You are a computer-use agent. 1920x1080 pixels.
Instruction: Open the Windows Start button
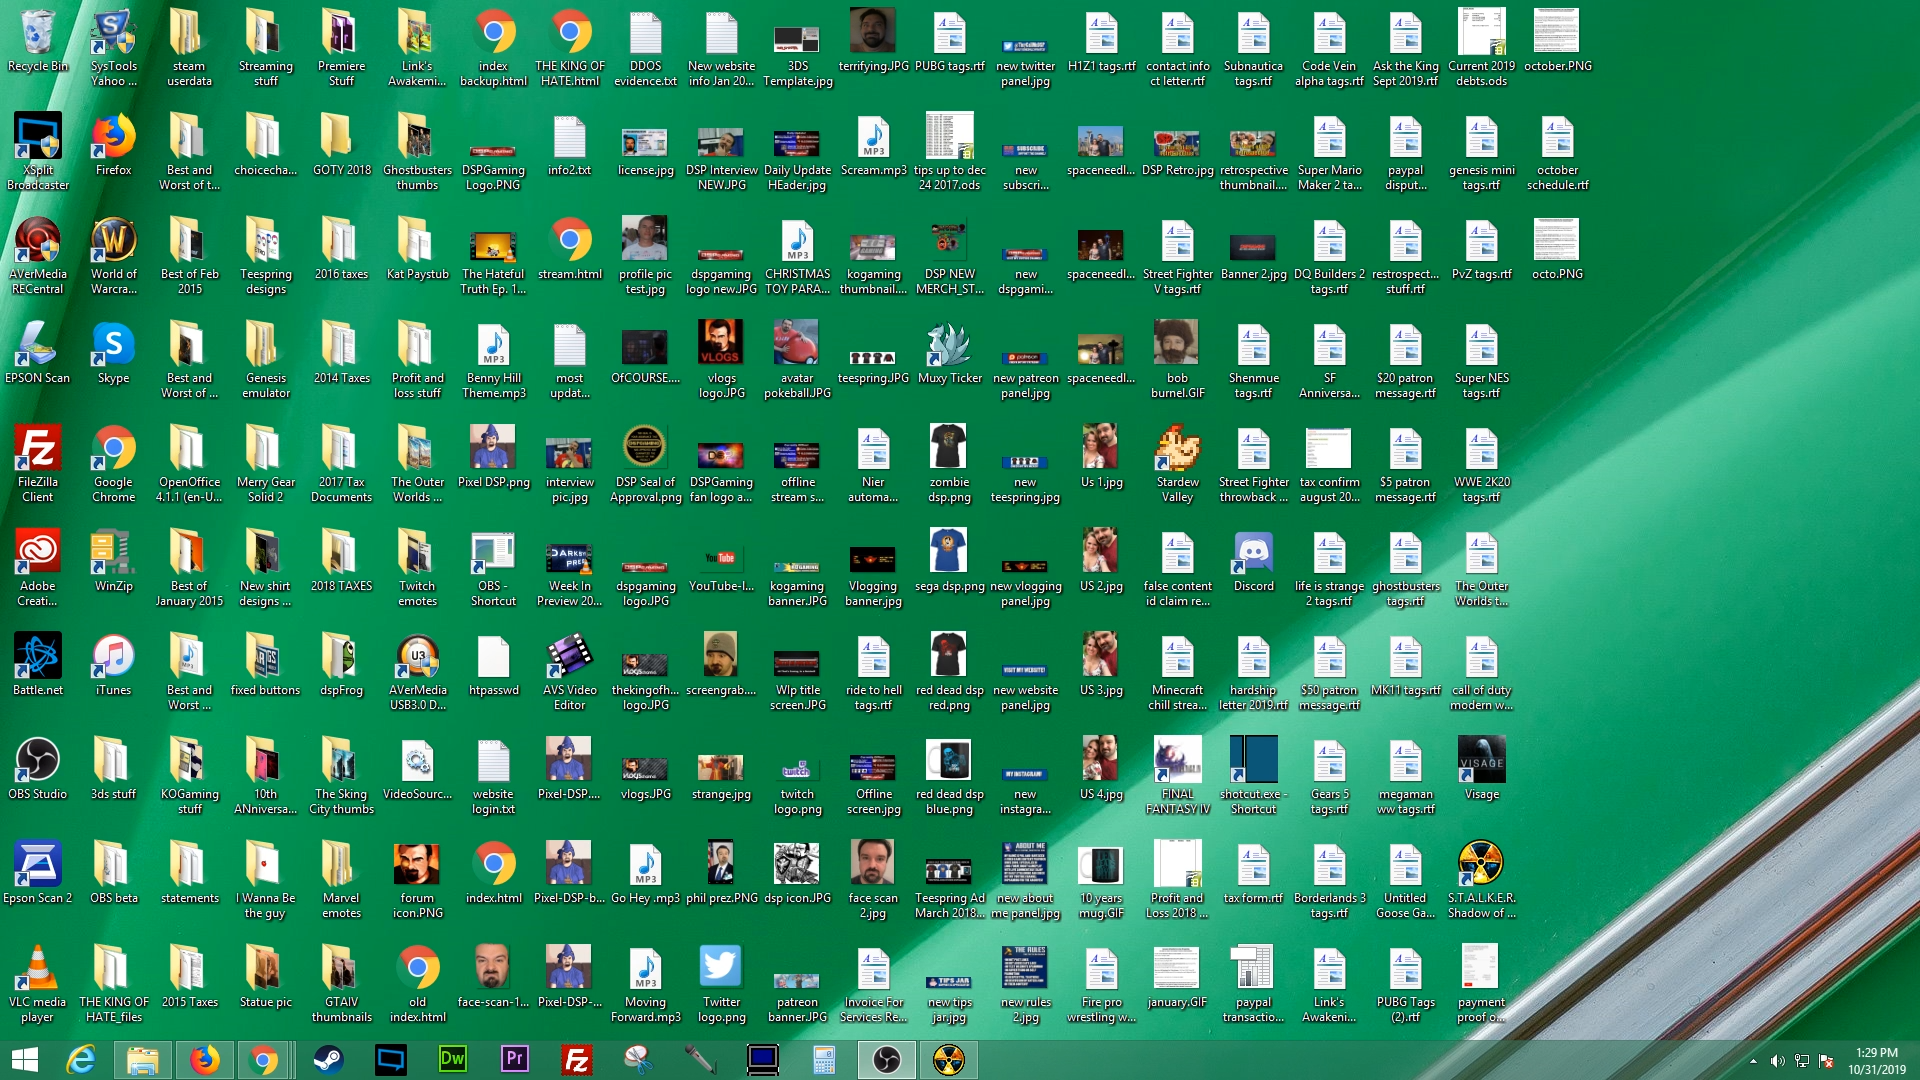(x=24, y=1060)
